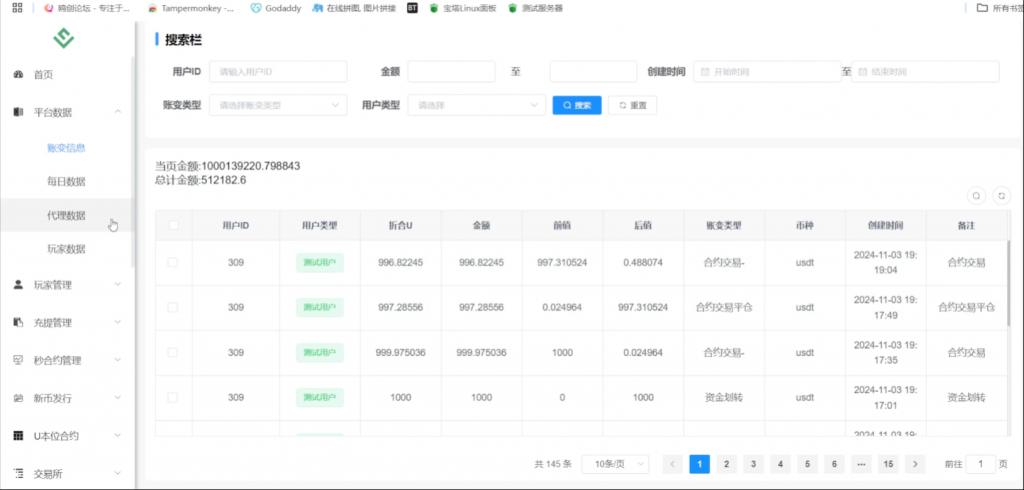Open the 在线拼图 bookmark
This screenshot has width=1024, height=490.
point(354,8)
